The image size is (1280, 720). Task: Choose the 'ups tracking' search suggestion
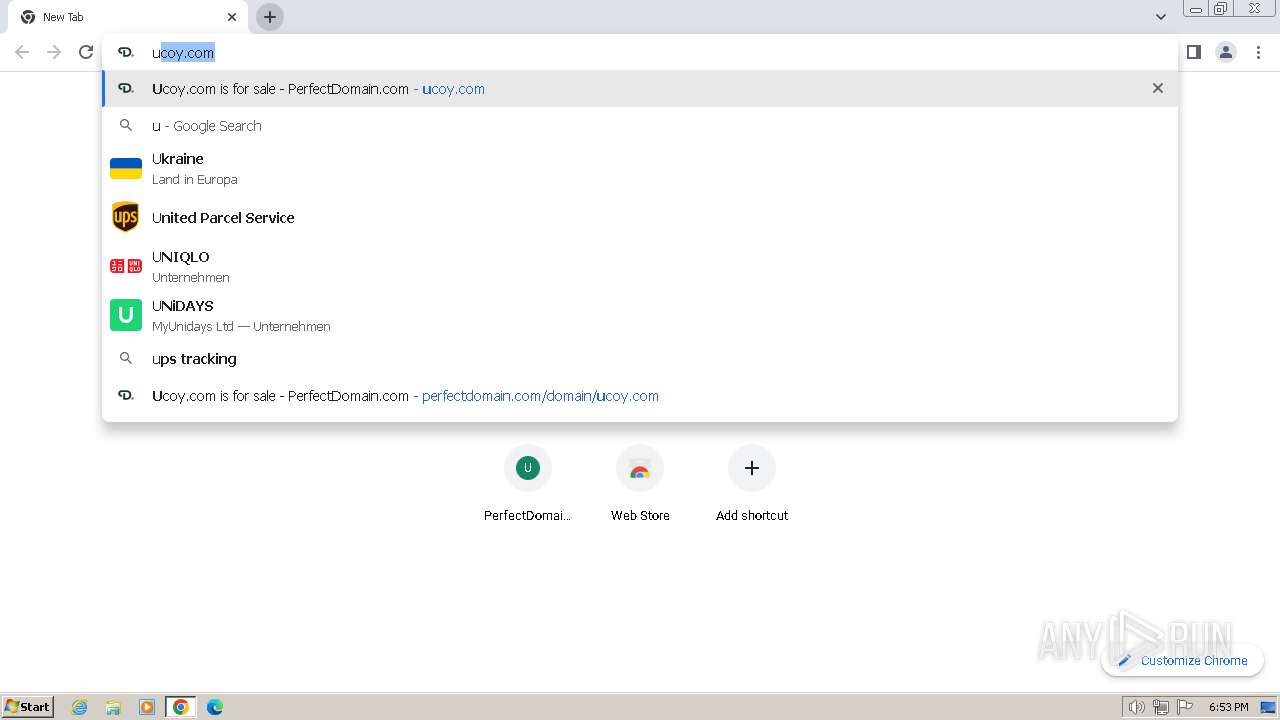coord(640,359)
